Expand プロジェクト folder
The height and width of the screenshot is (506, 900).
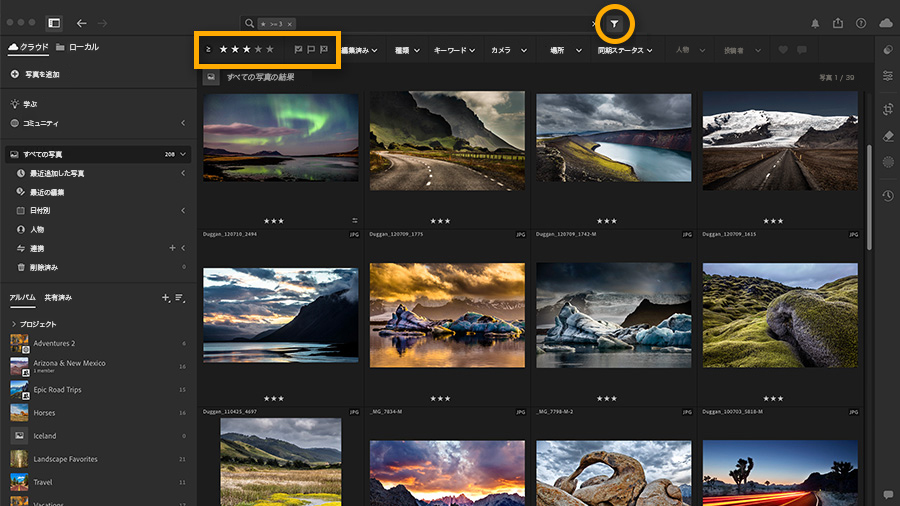pyautogui.click(x=13, y=324)
